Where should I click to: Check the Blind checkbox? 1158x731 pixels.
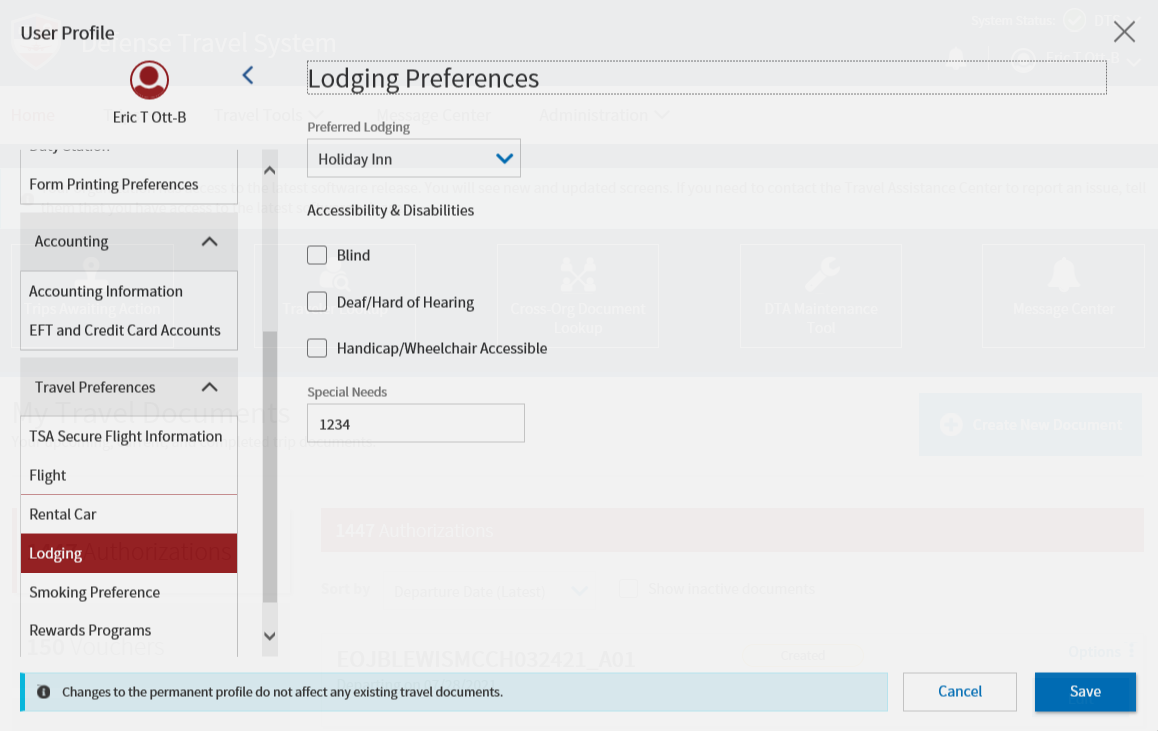pos(317,255)
